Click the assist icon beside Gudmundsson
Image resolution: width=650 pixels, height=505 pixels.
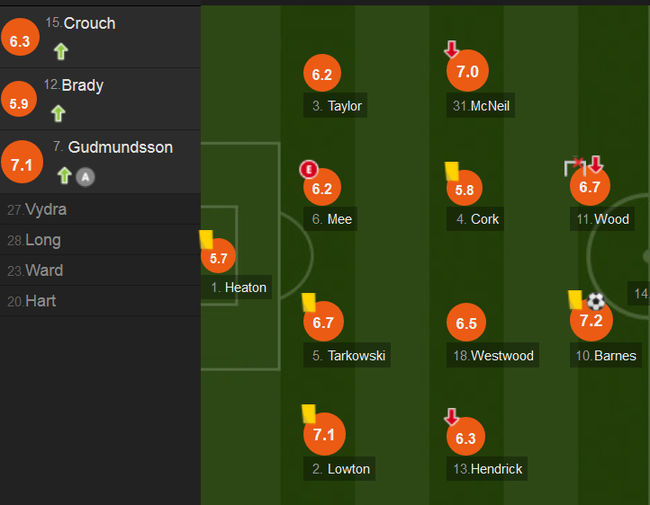pos(86,177)
